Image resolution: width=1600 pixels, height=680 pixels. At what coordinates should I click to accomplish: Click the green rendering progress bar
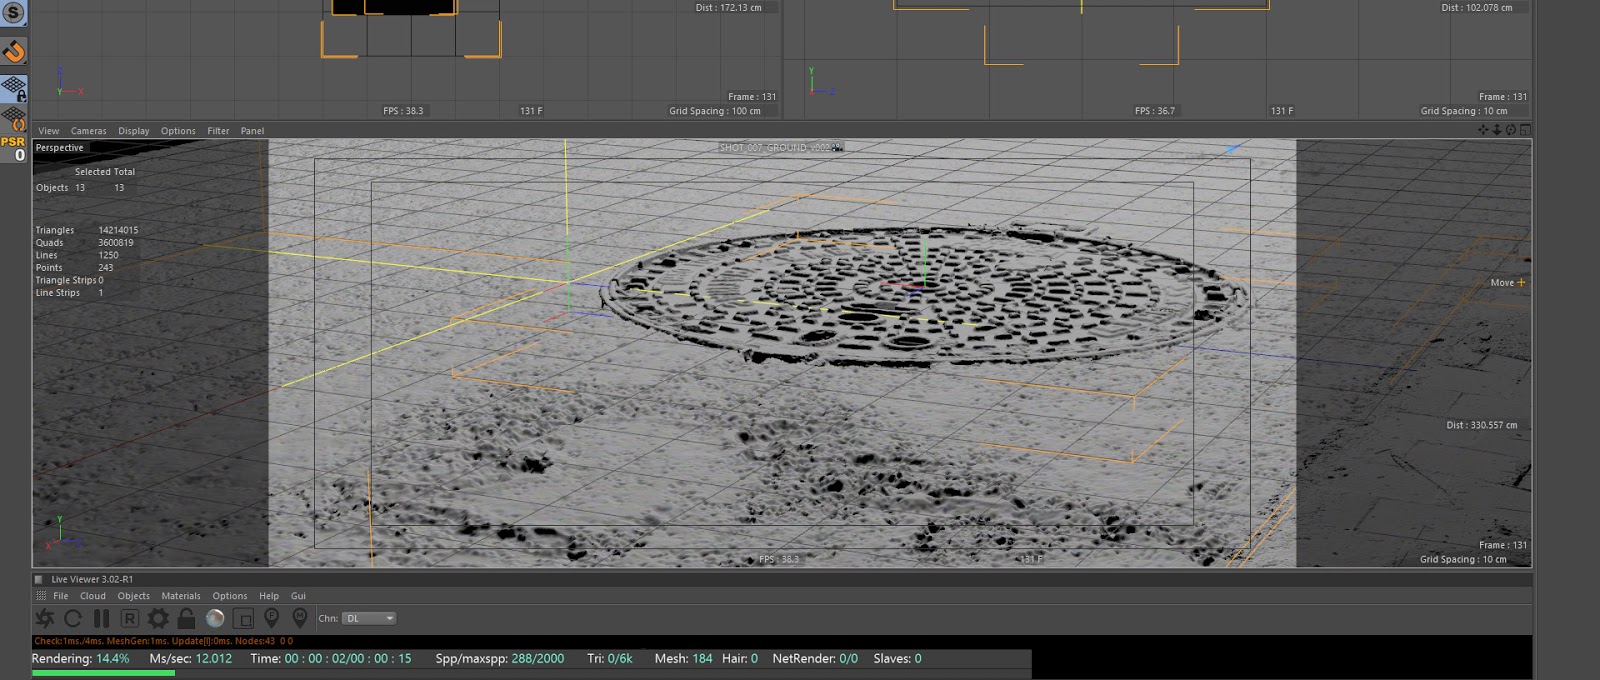pos(103,673)
